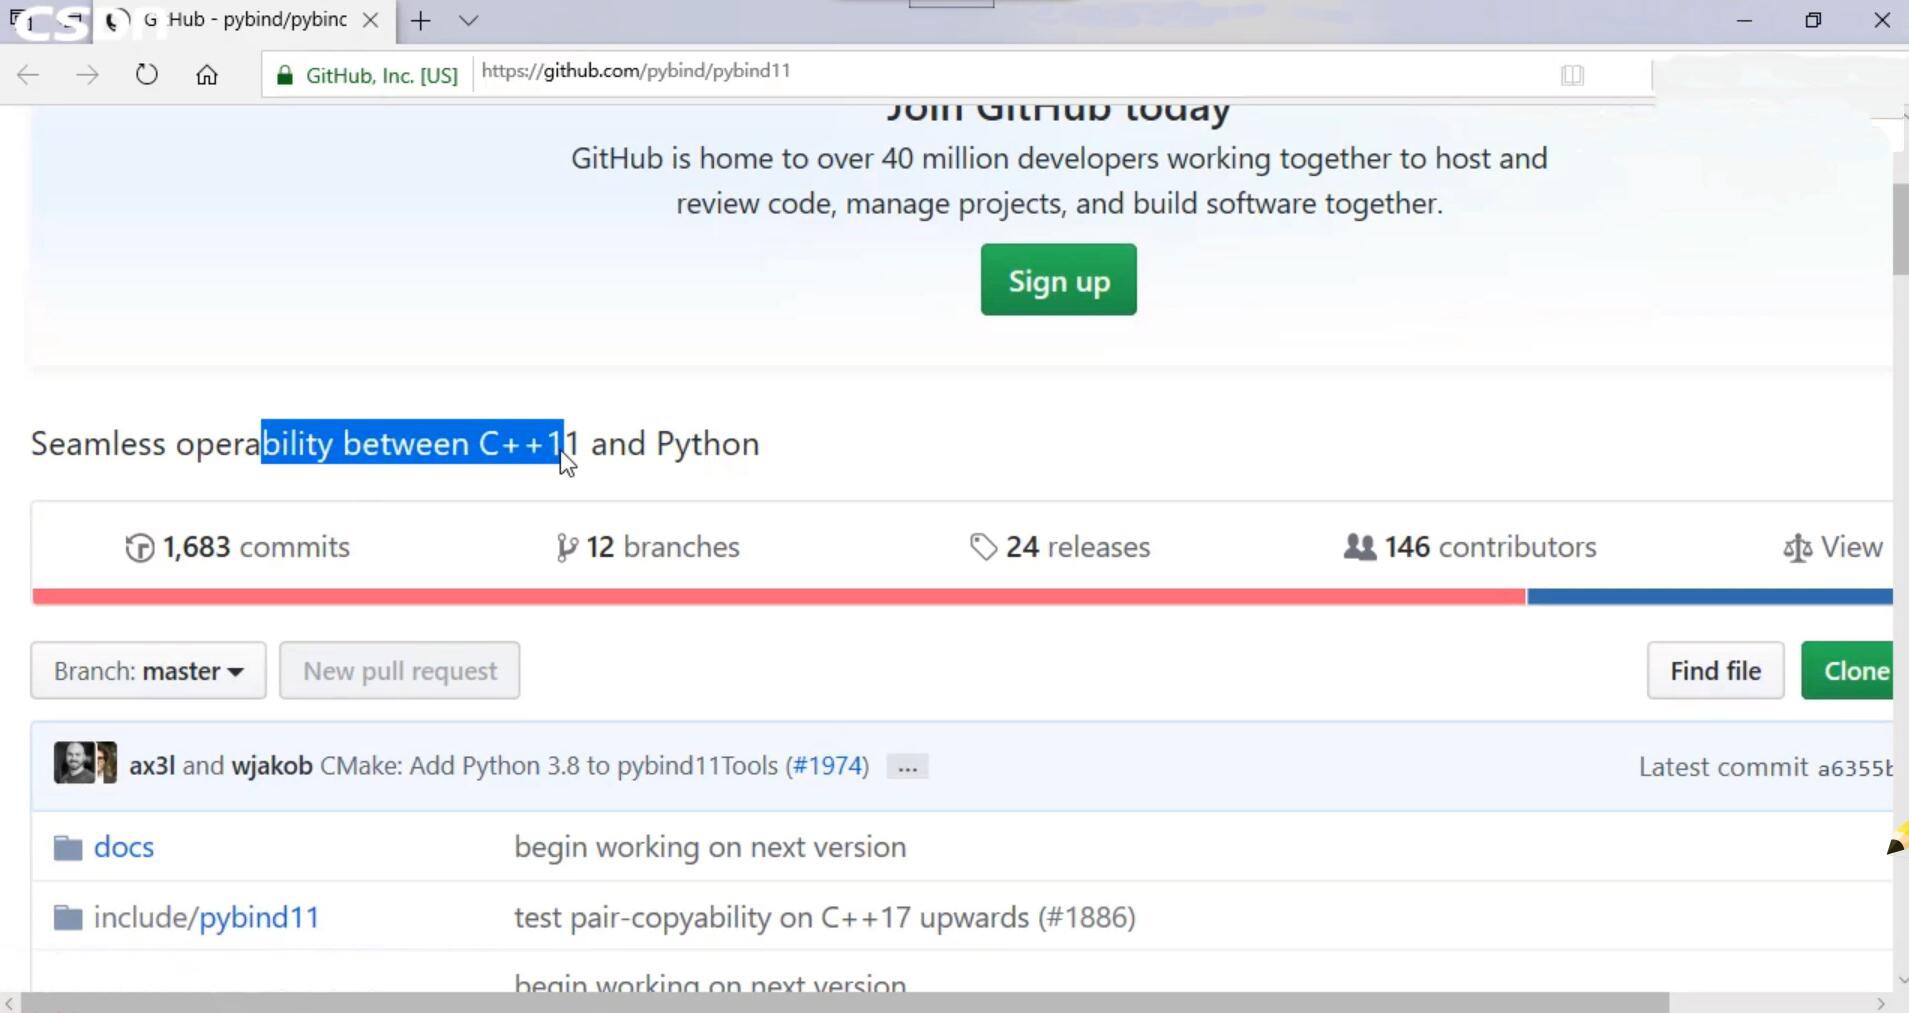Click the horizontal scrollbar left arrow
Viewport: 1909px width, 1013px height.
pyautogui.click(x=9, y=1003)
